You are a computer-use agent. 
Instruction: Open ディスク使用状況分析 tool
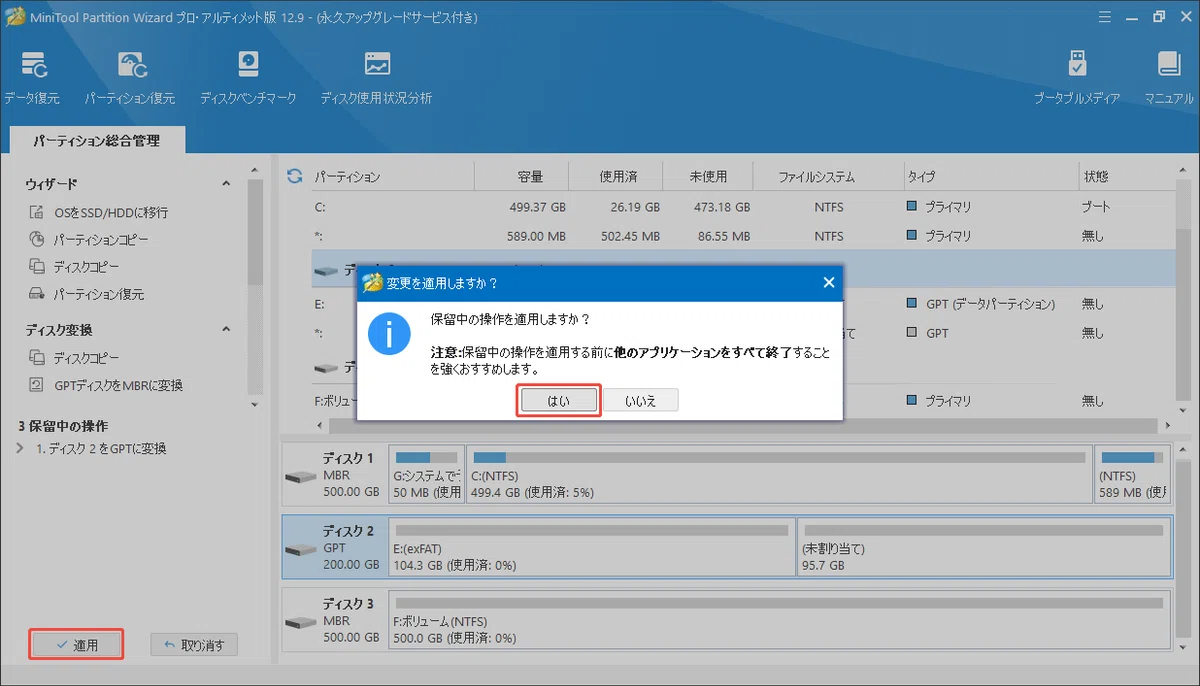[376, 77]
